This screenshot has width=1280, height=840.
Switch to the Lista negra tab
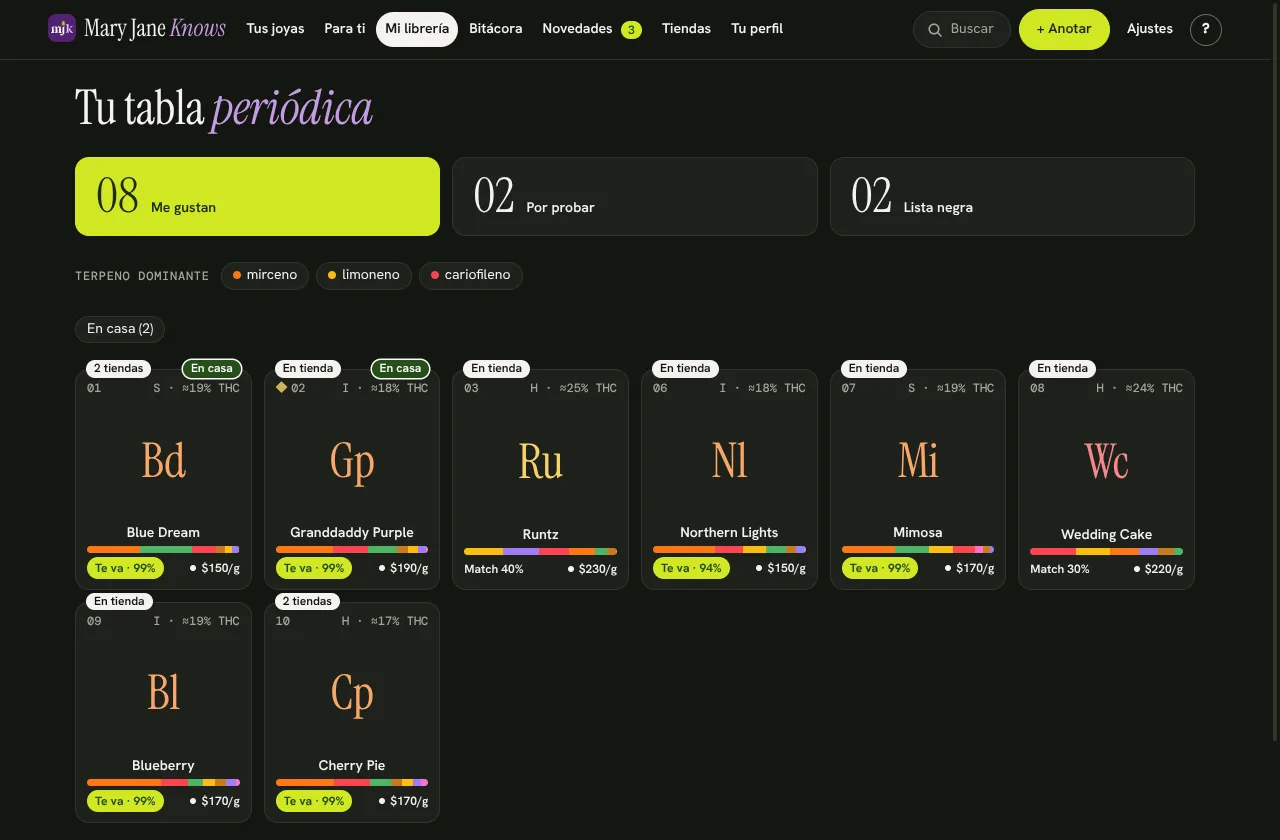(1012, 196)
